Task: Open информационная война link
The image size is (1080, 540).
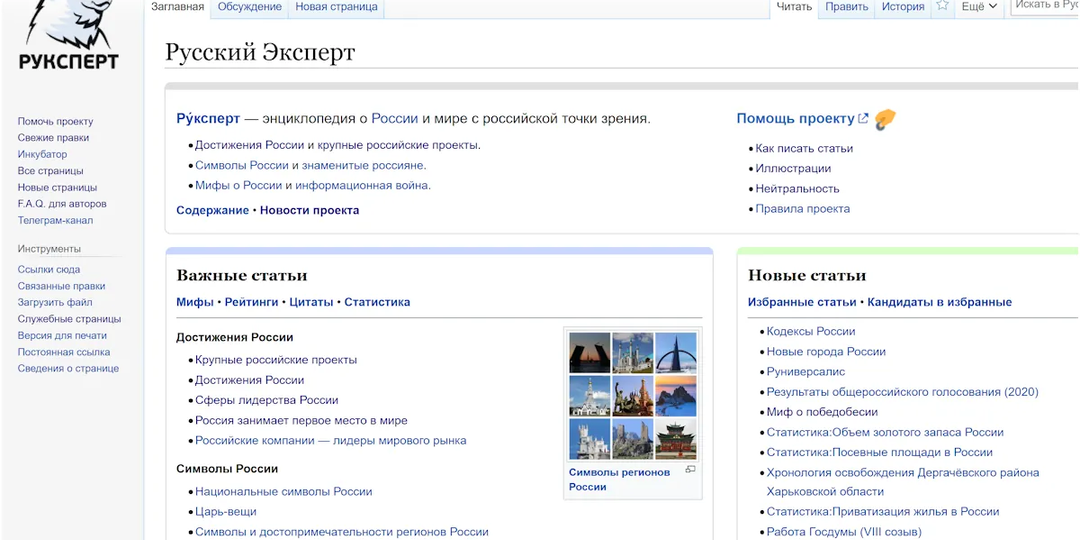Action: 362,185
